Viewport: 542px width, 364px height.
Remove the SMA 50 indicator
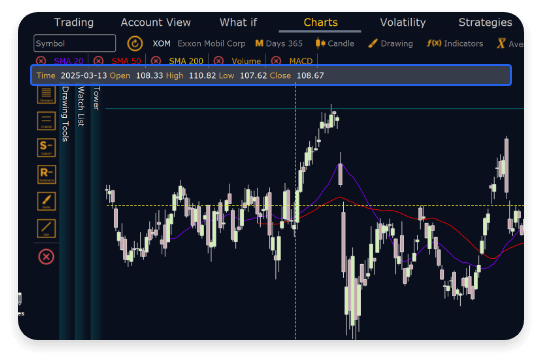[x=98, y=61]
